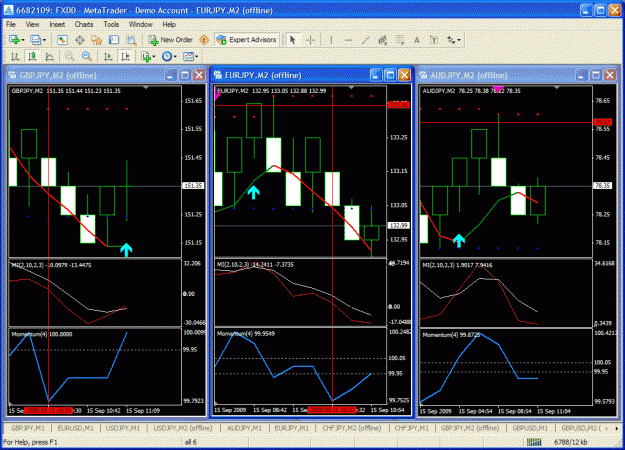The height and width of the screenshot is (450, 625).
Task: Open the Tools menu
Action: click(111, 24)
